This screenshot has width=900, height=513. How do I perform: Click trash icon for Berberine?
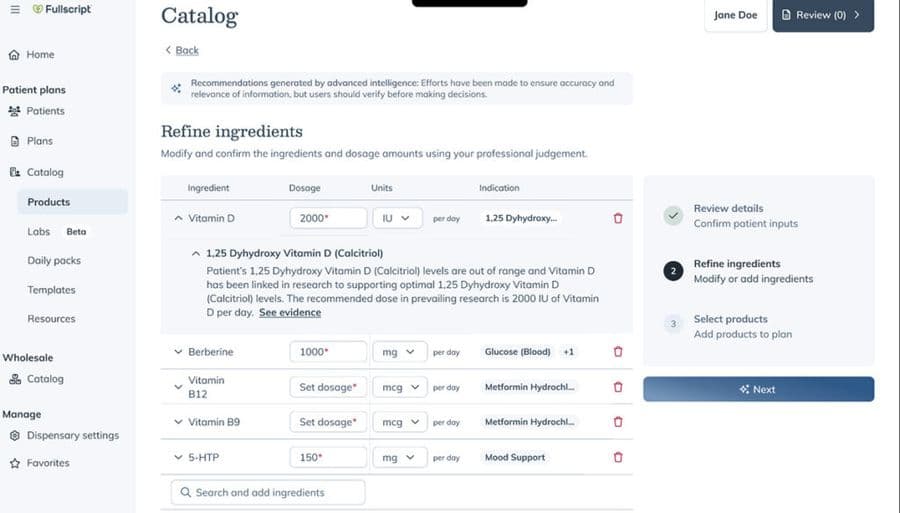pyautogui.click(x=617, y=352)
